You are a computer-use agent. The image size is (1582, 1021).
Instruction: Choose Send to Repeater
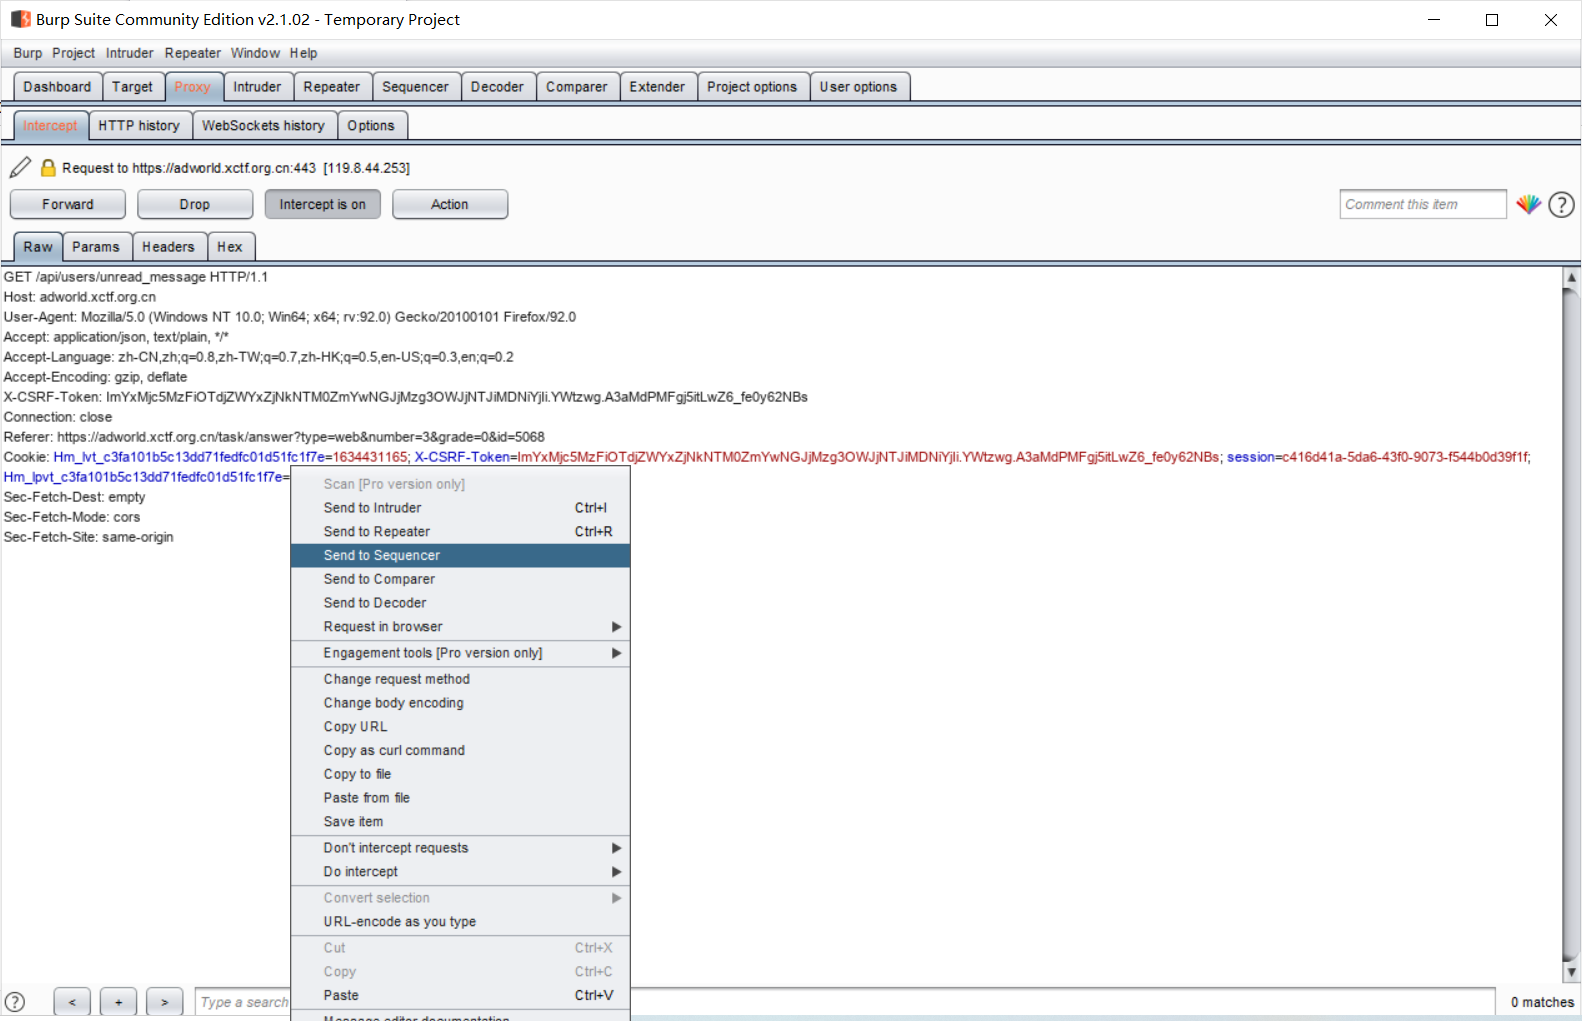[x=460, y=532]
